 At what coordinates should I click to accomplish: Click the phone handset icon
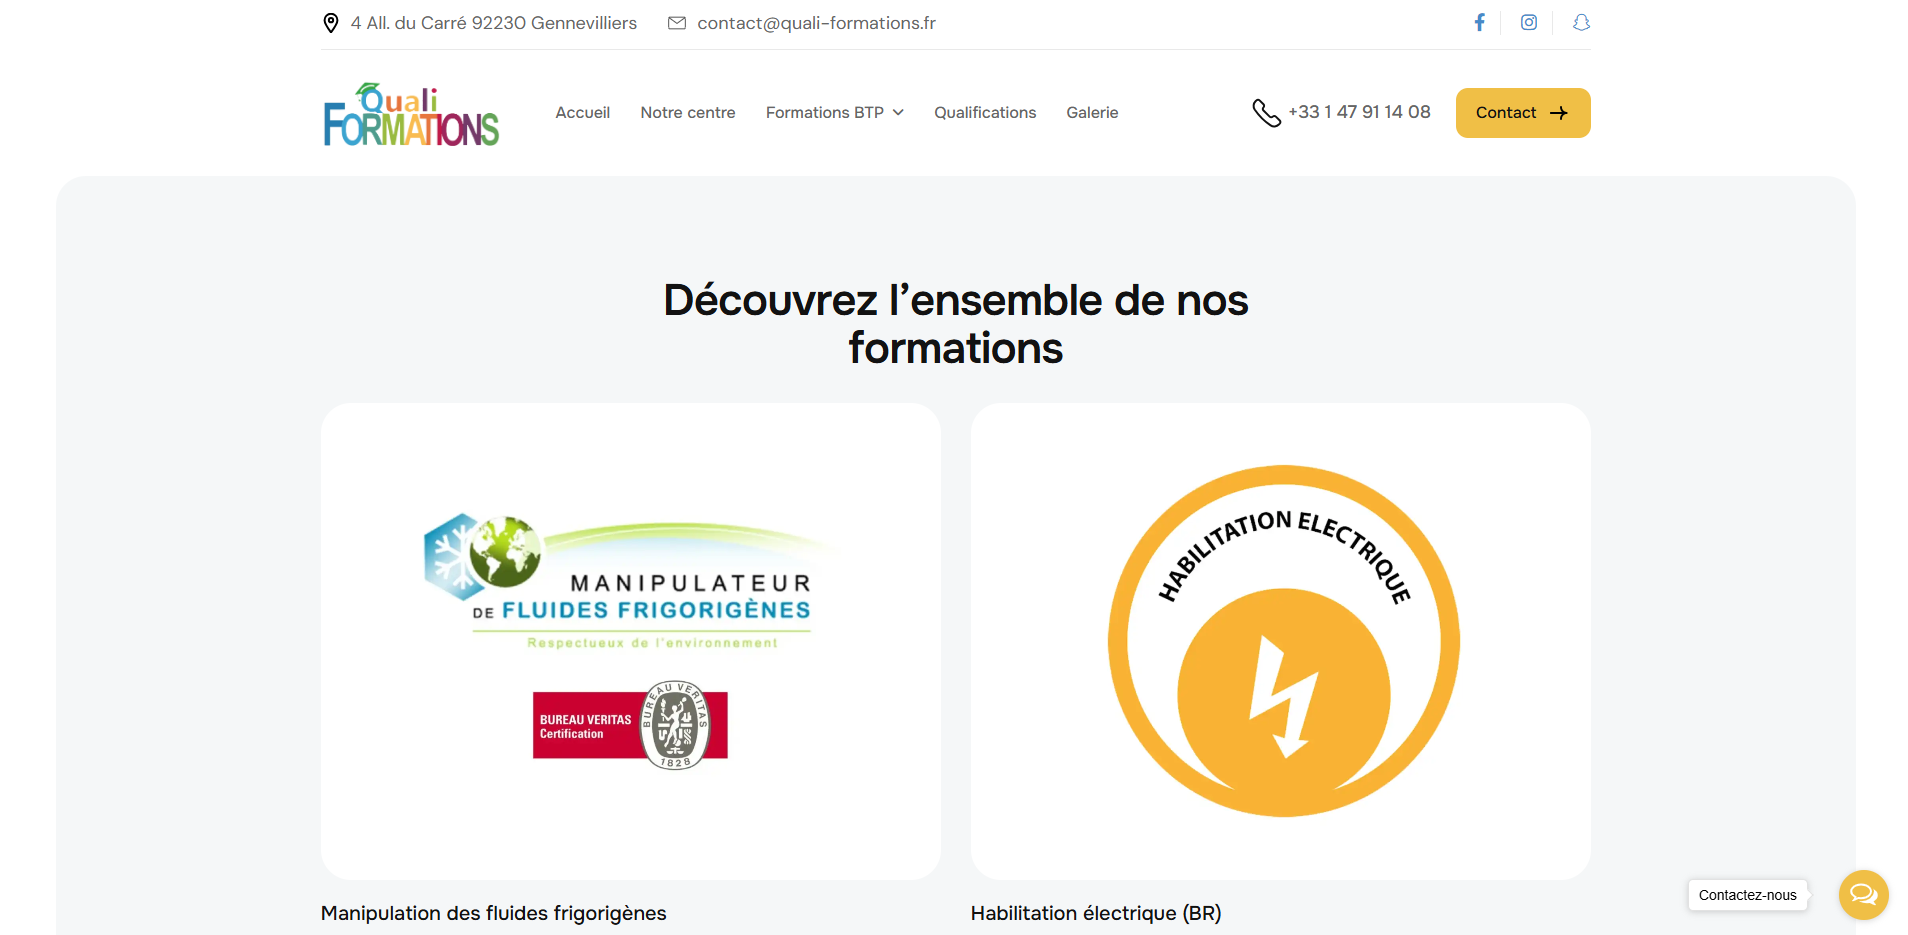(x=1266, y=113)
